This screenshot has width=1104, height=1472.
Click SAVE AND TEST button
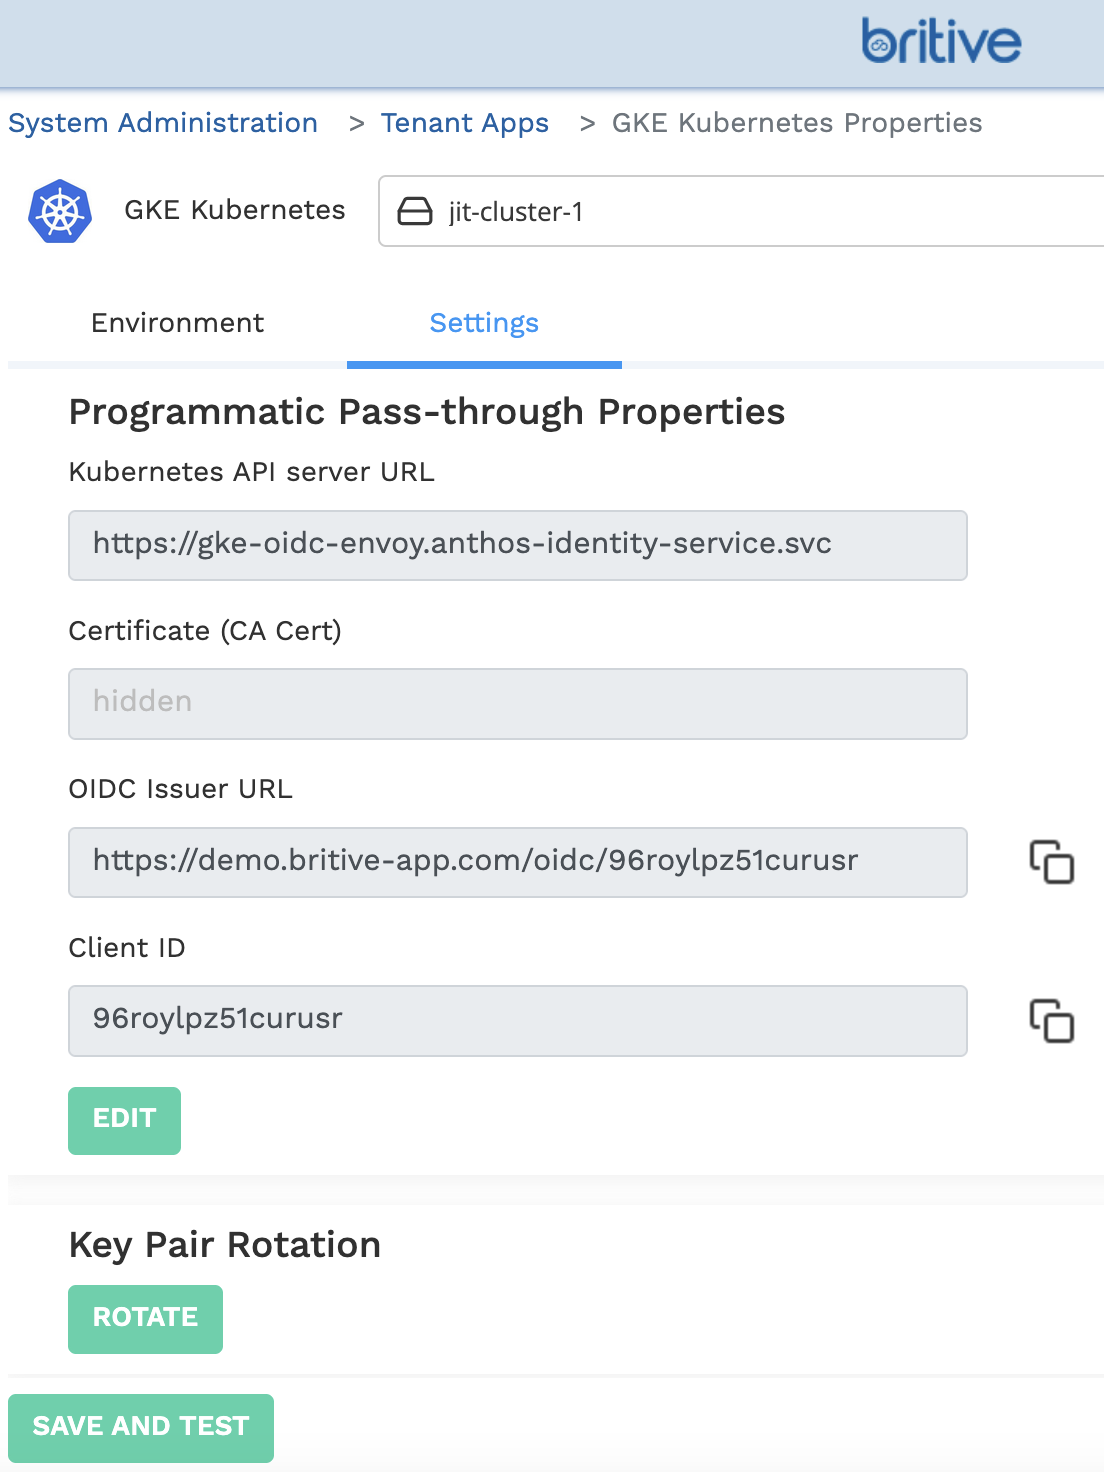click(141, 1427)
